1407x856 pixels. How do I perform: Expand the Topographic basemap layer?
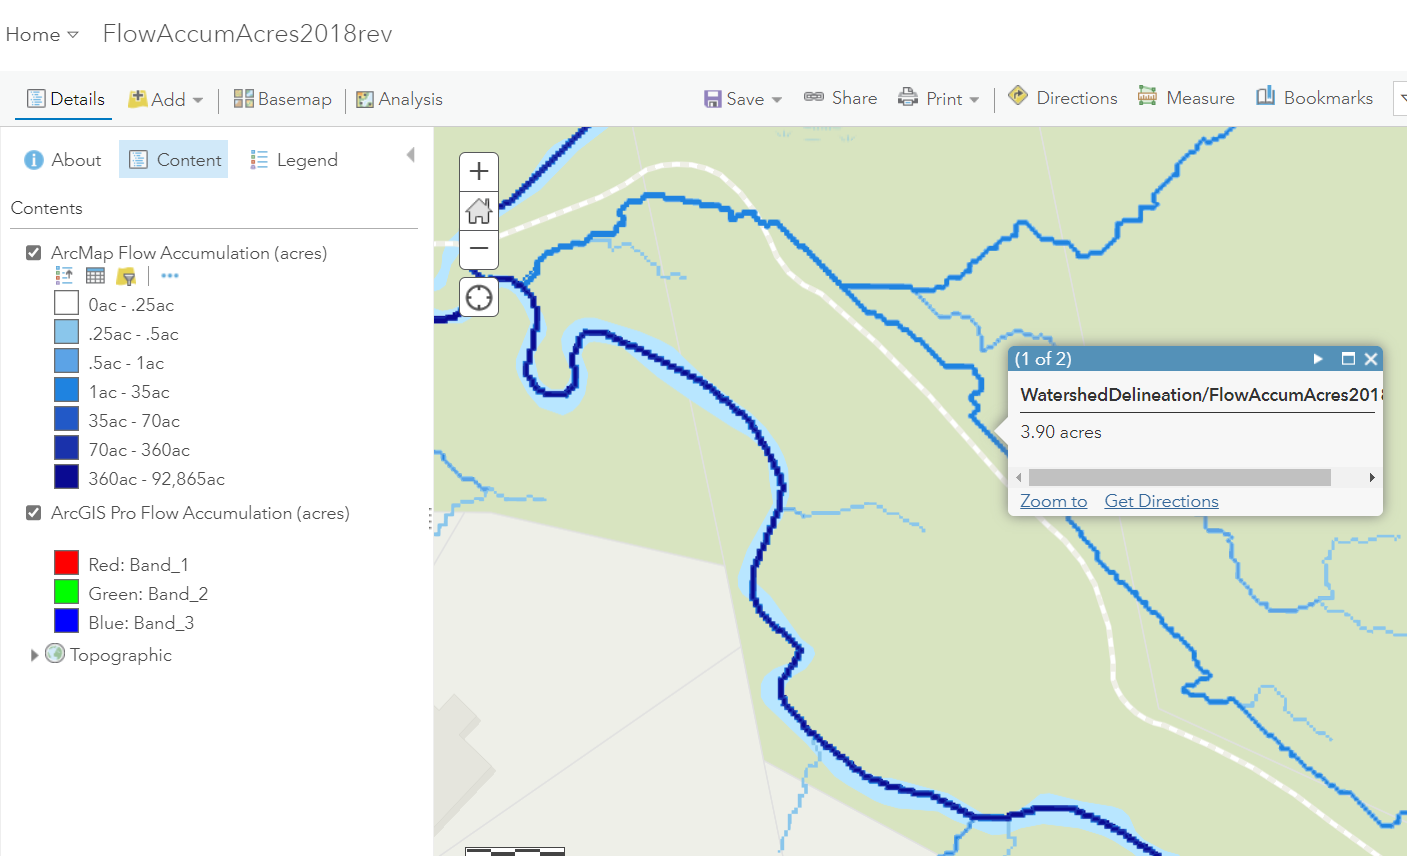click(34, 655)
